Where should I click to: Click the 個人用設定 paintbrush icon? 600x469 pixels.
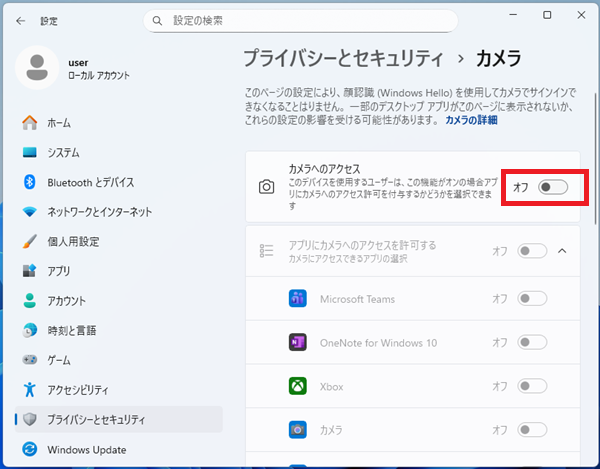[x=29, y=241]
